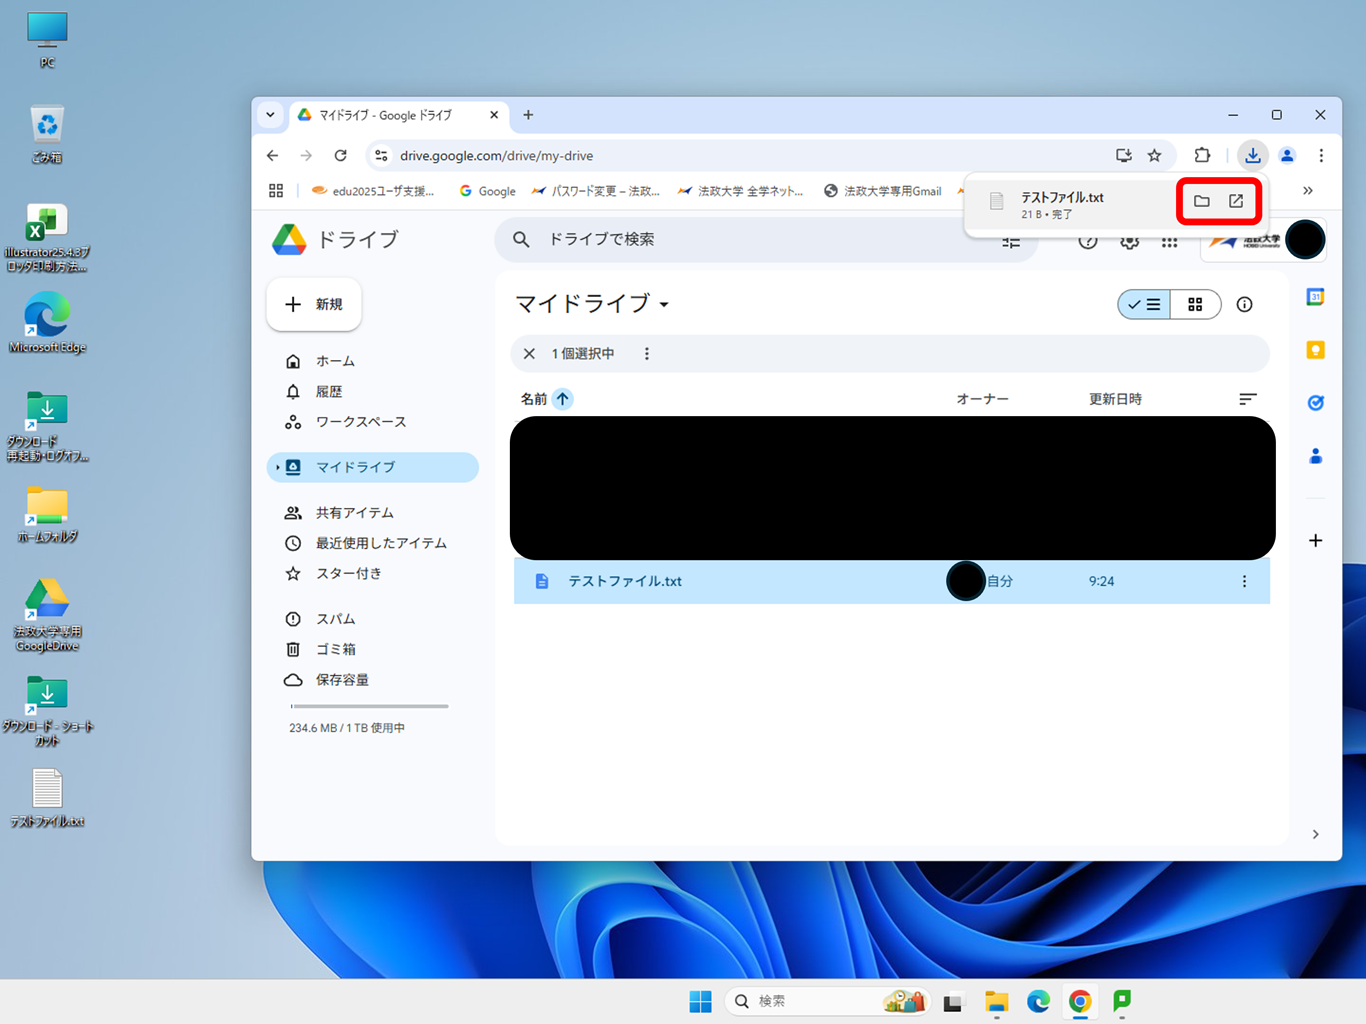Click storage usage bar in sidebar

click(369, 706)
